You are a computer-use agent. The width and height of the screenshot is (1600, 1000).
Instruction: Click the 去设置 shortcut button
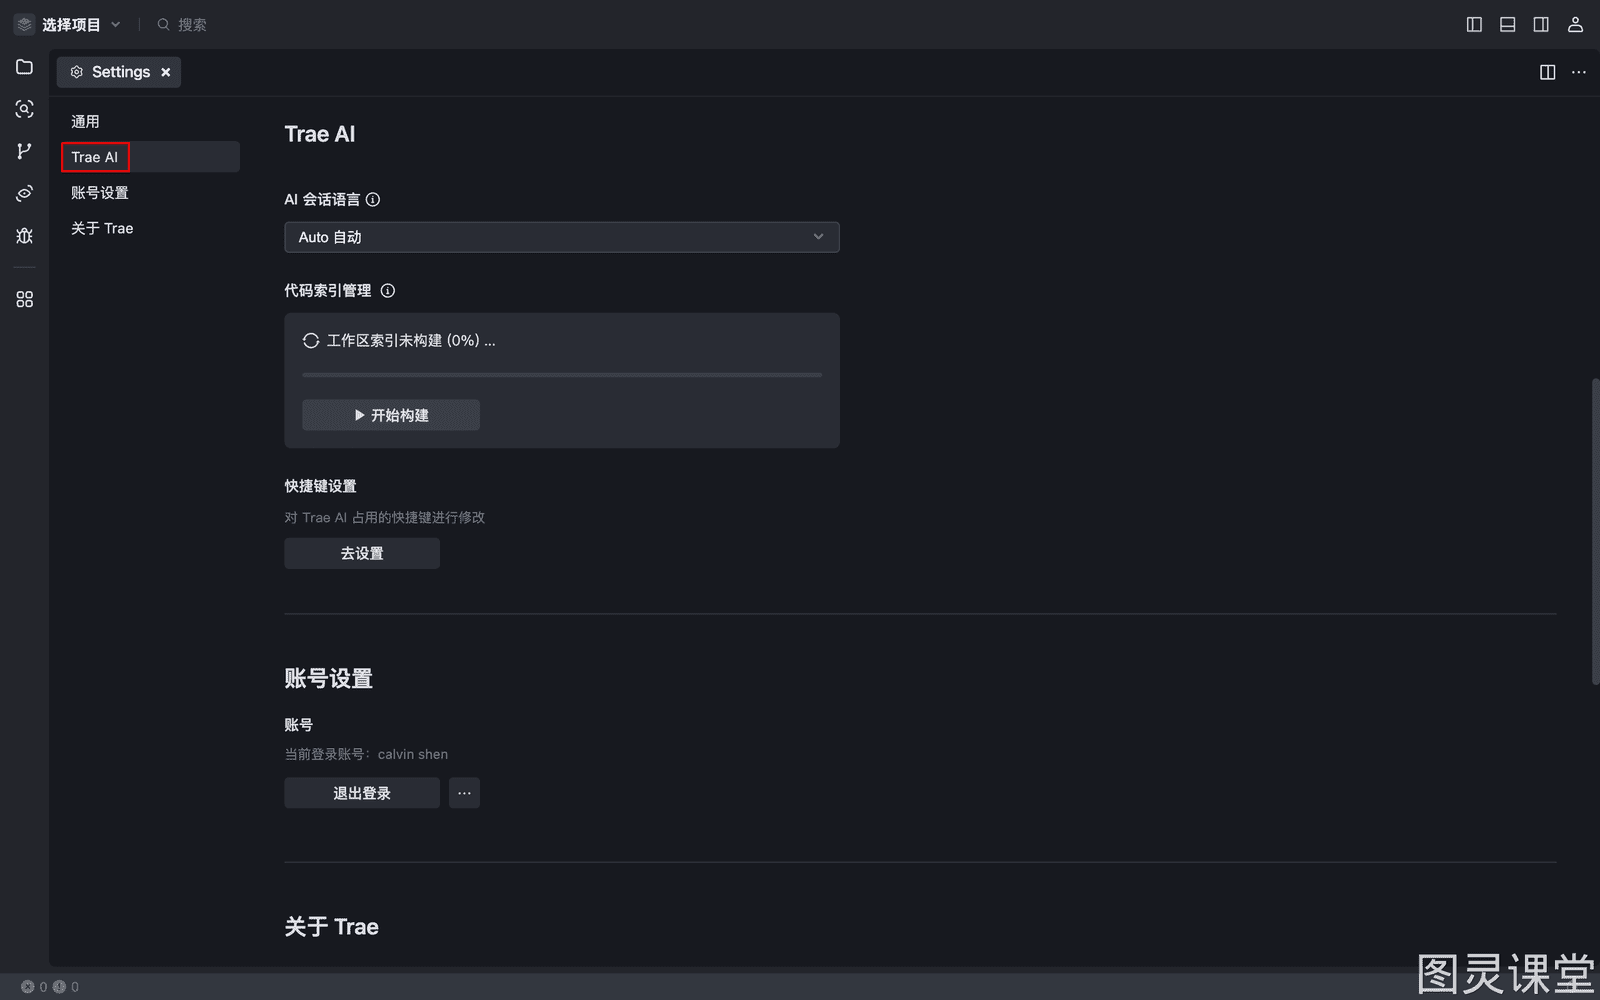click(x=362, y=553)
